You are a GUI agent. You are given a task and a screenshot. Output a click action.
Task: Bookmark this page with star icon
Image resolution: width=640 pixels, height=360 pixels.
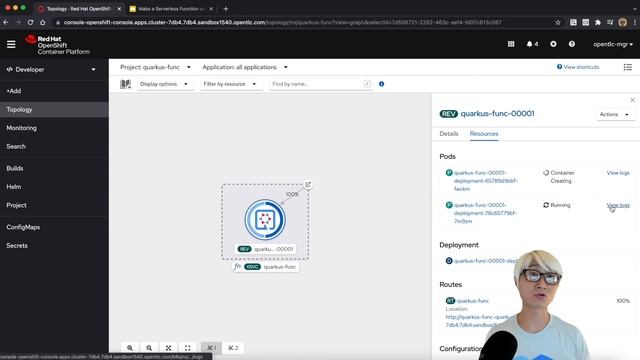click(x=558, y=22)
